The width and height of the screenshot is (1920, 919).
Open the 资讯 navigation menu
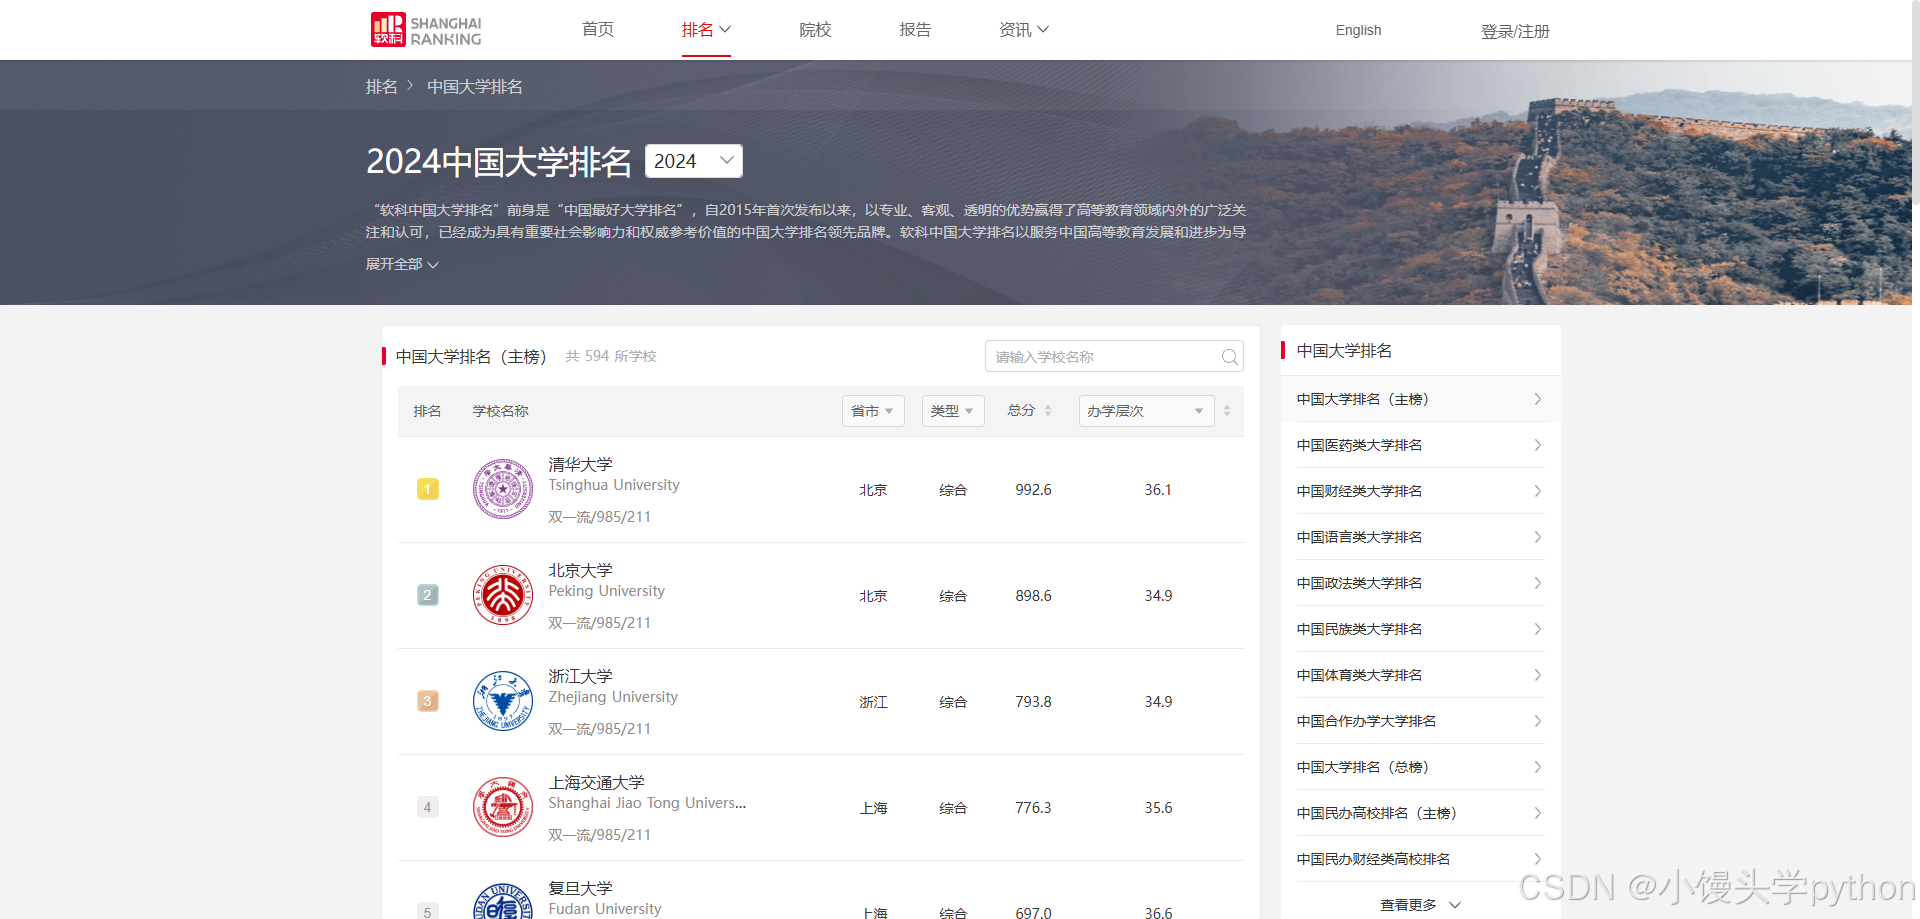pyautogui.click(x=1023, y=30)
